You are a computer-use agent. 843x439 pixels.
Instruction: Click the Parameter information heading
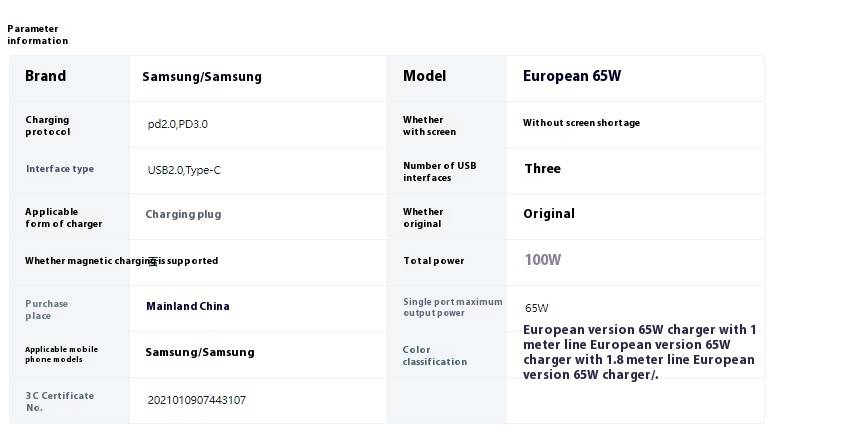point(38,35)
